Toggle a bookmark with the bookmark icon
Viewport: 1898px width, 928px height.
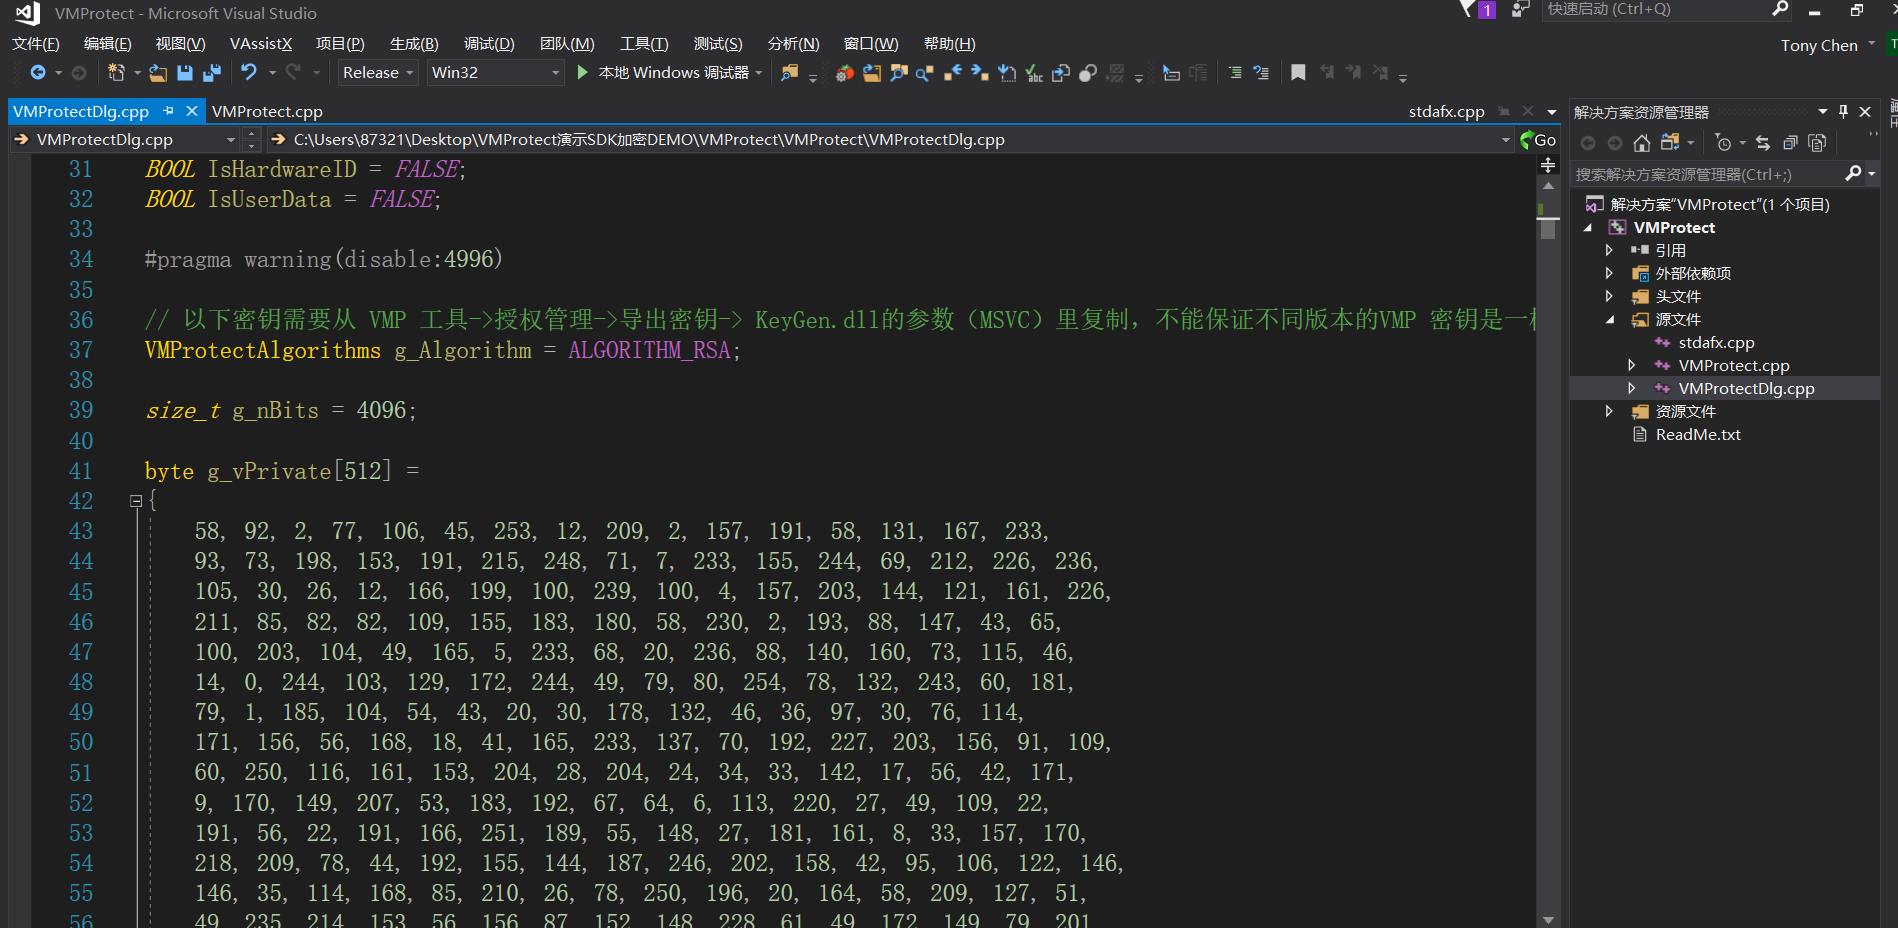[1298, 72]
